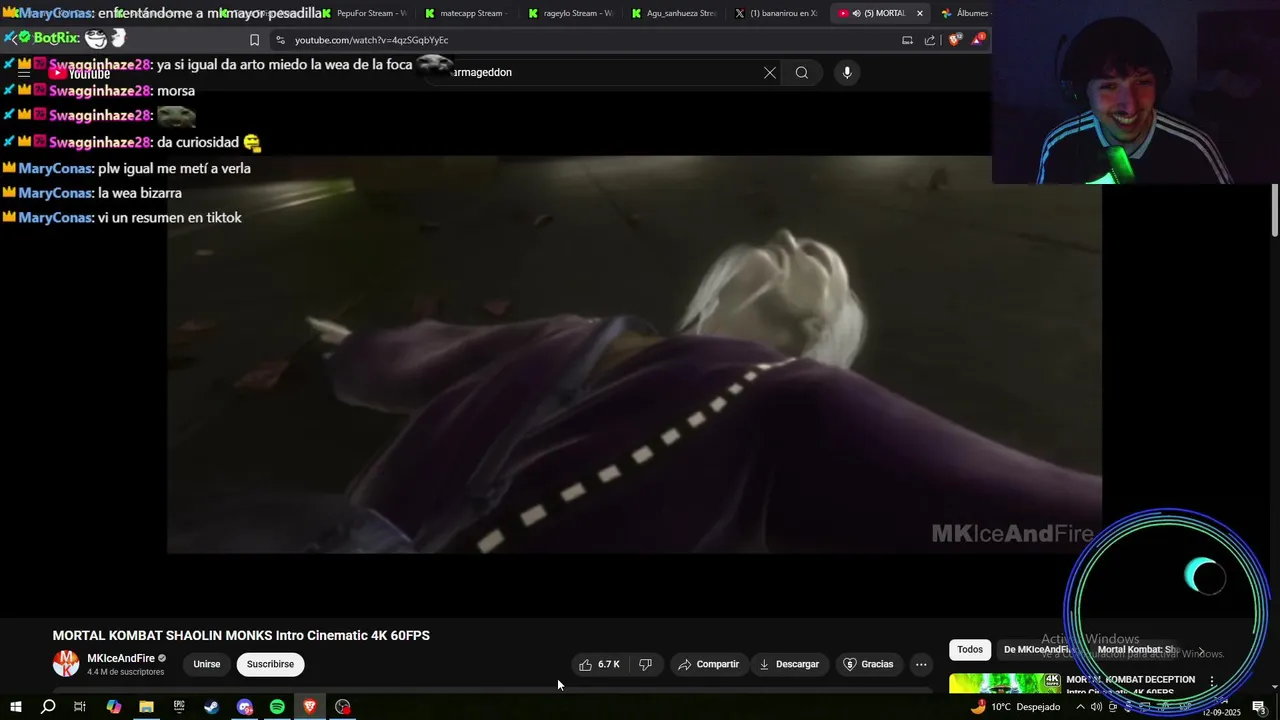Mute the MORTAL tab via speaker icon
The image size is (1280, 720).
point(856,13)
